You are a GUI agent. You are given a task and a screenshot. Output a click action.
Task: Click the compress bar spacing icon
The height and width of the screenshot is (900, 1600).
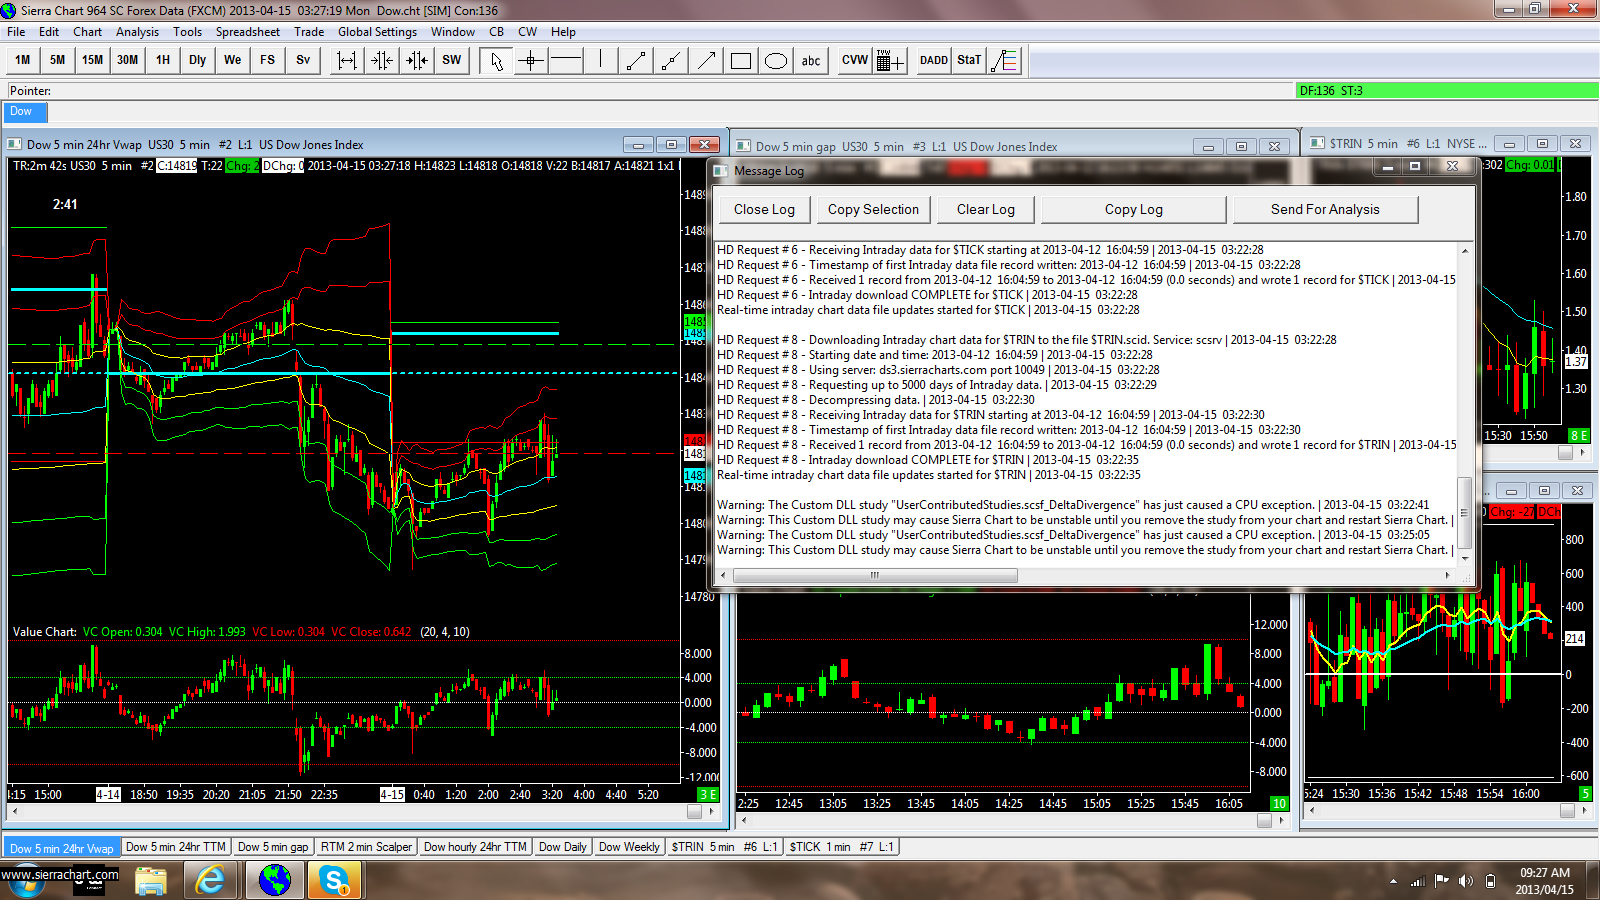pyautogui.click(x=382, y=61)
